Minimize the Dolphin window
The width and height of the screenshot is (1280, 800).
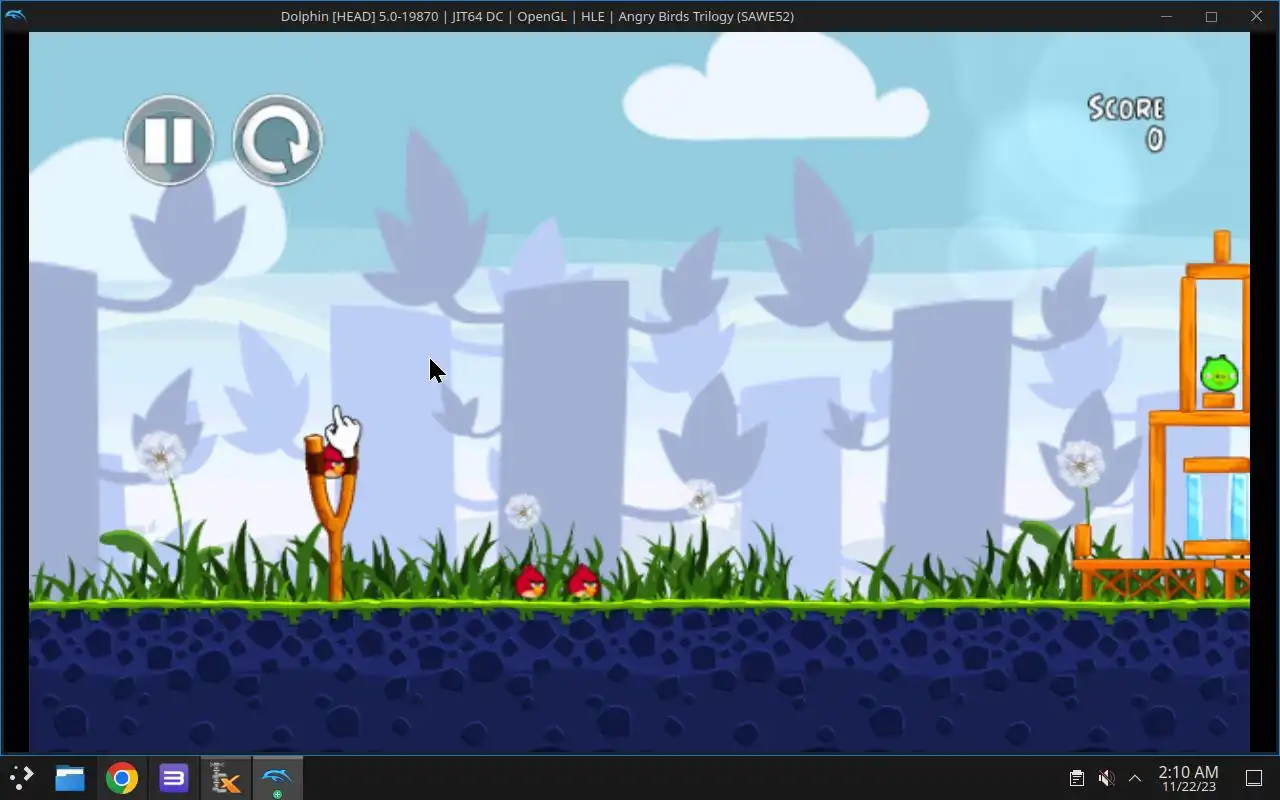(x=1166, y=16)
